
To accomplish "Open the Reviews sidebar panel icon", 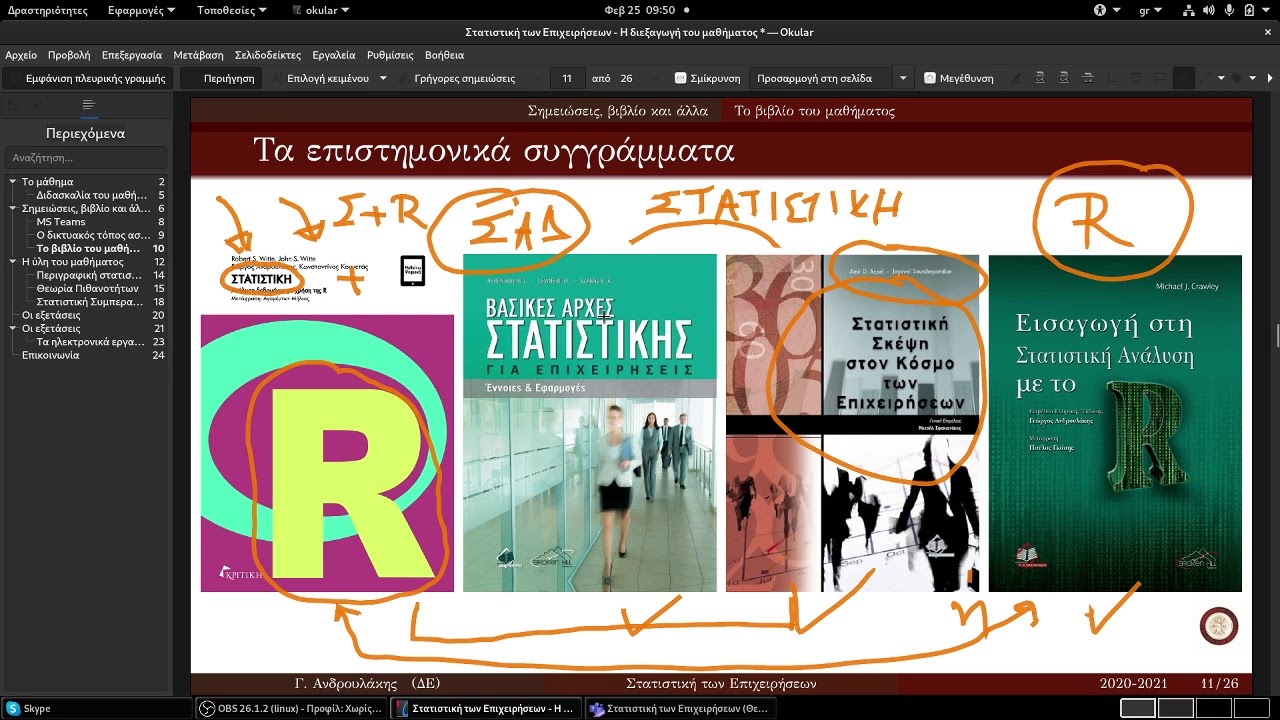I will coord(38,104).
